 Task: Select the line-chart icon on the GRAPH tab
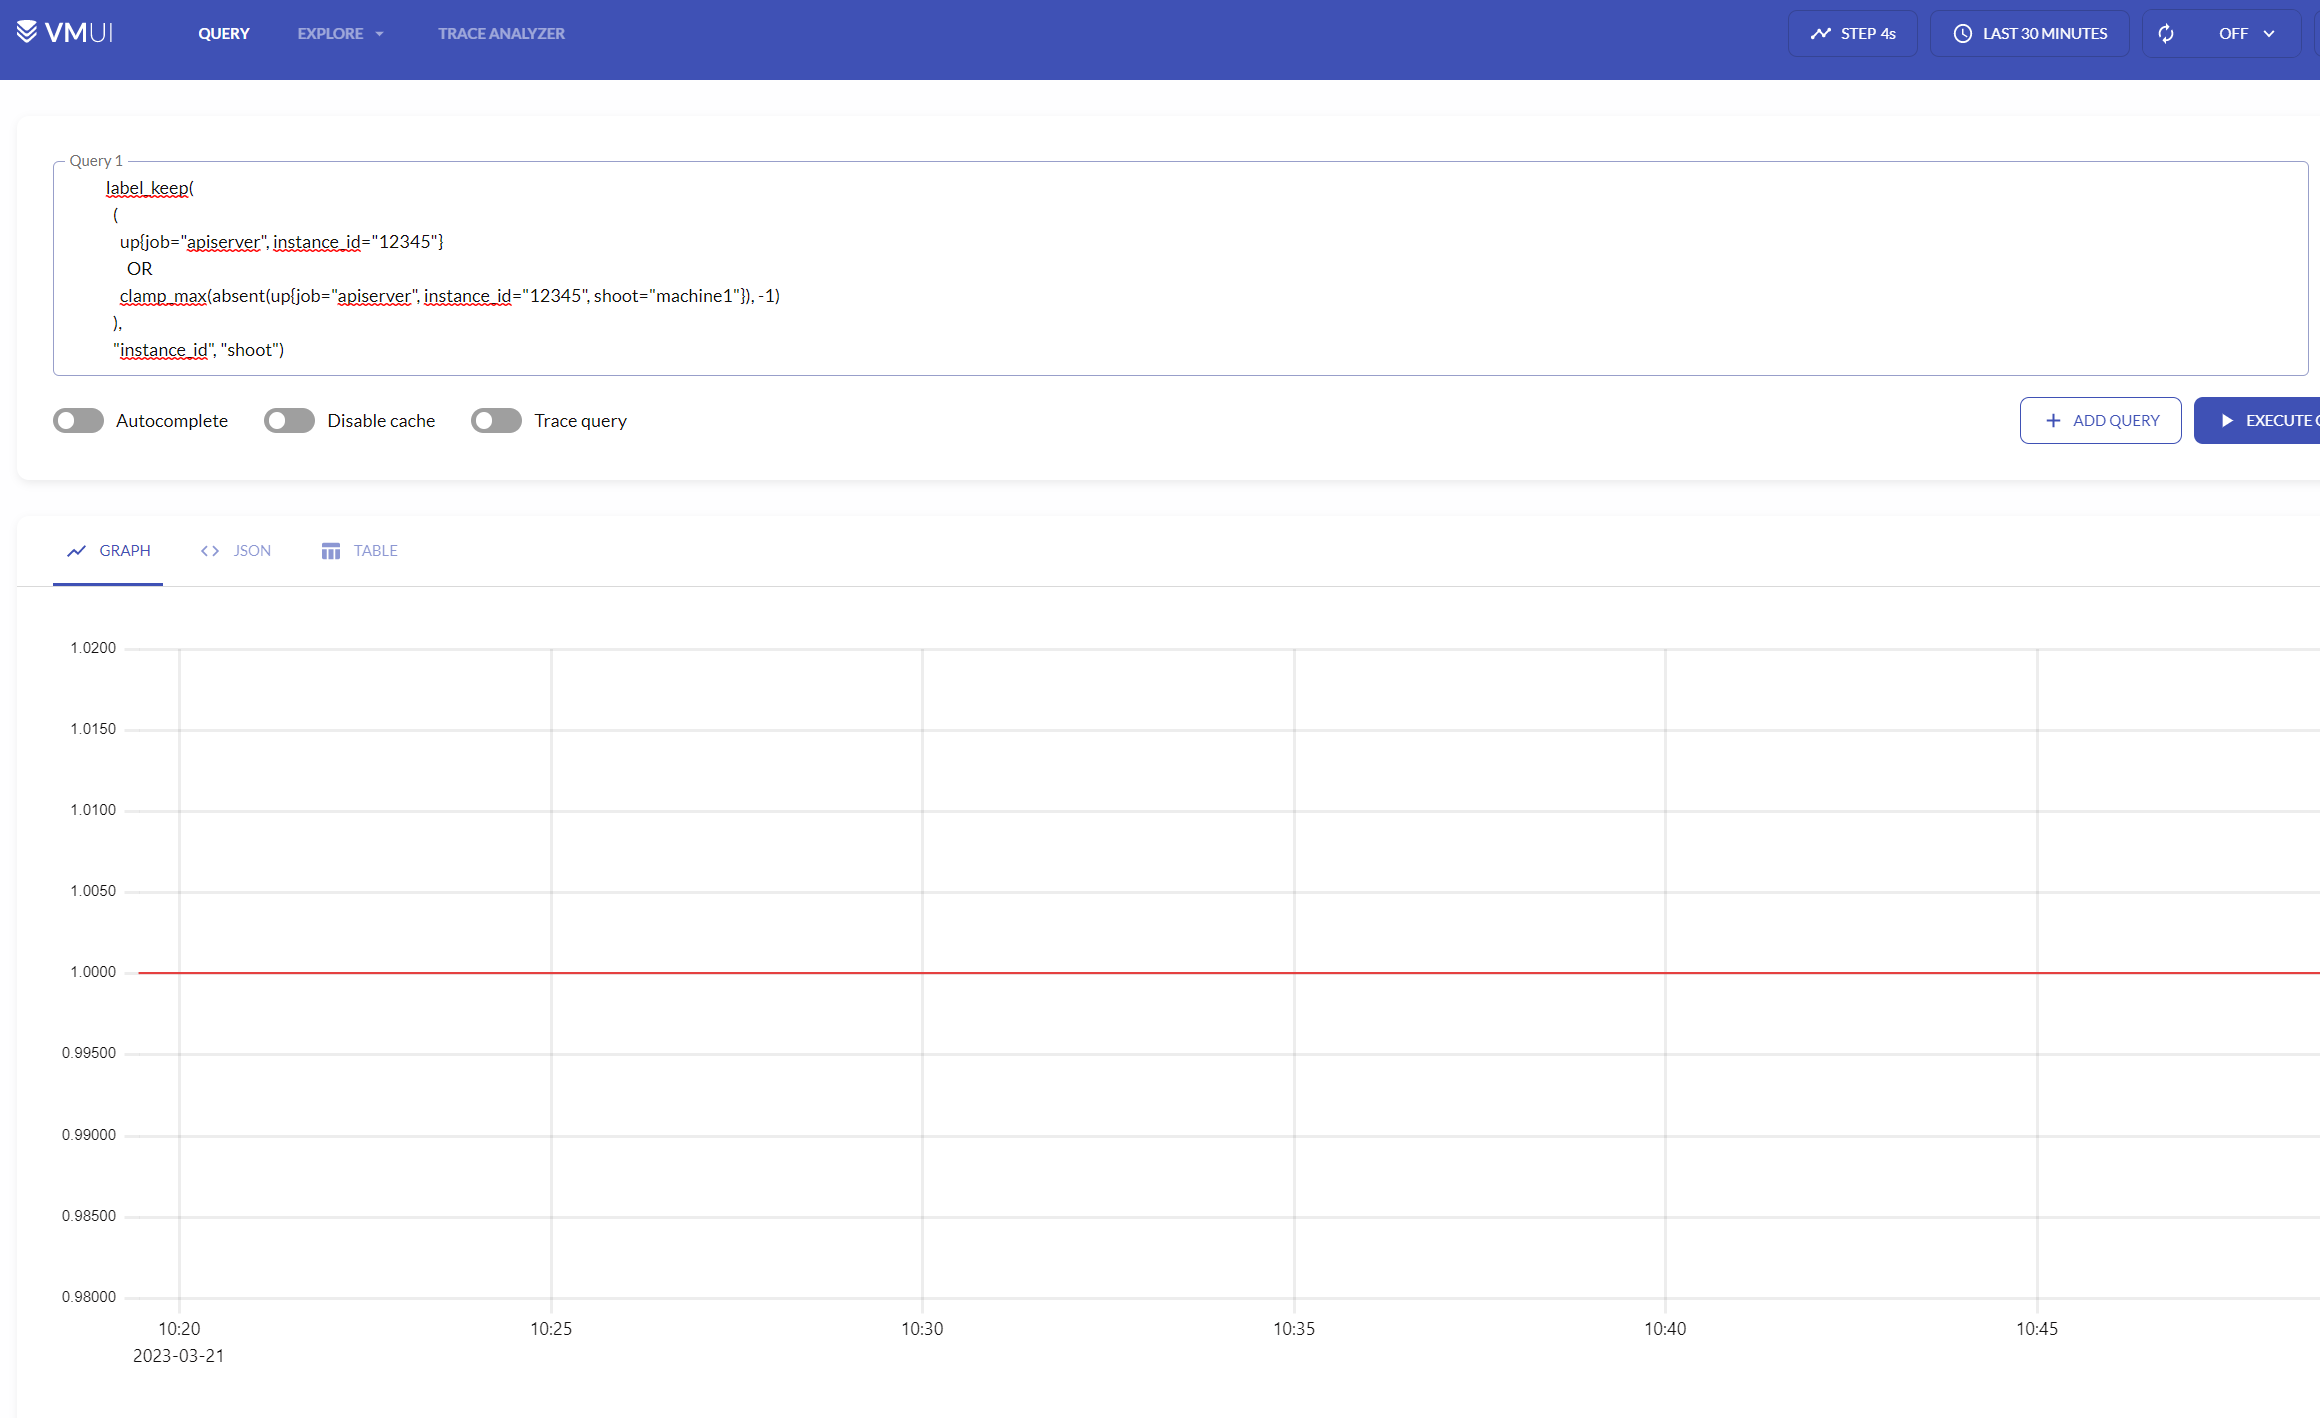click(76, 550)
